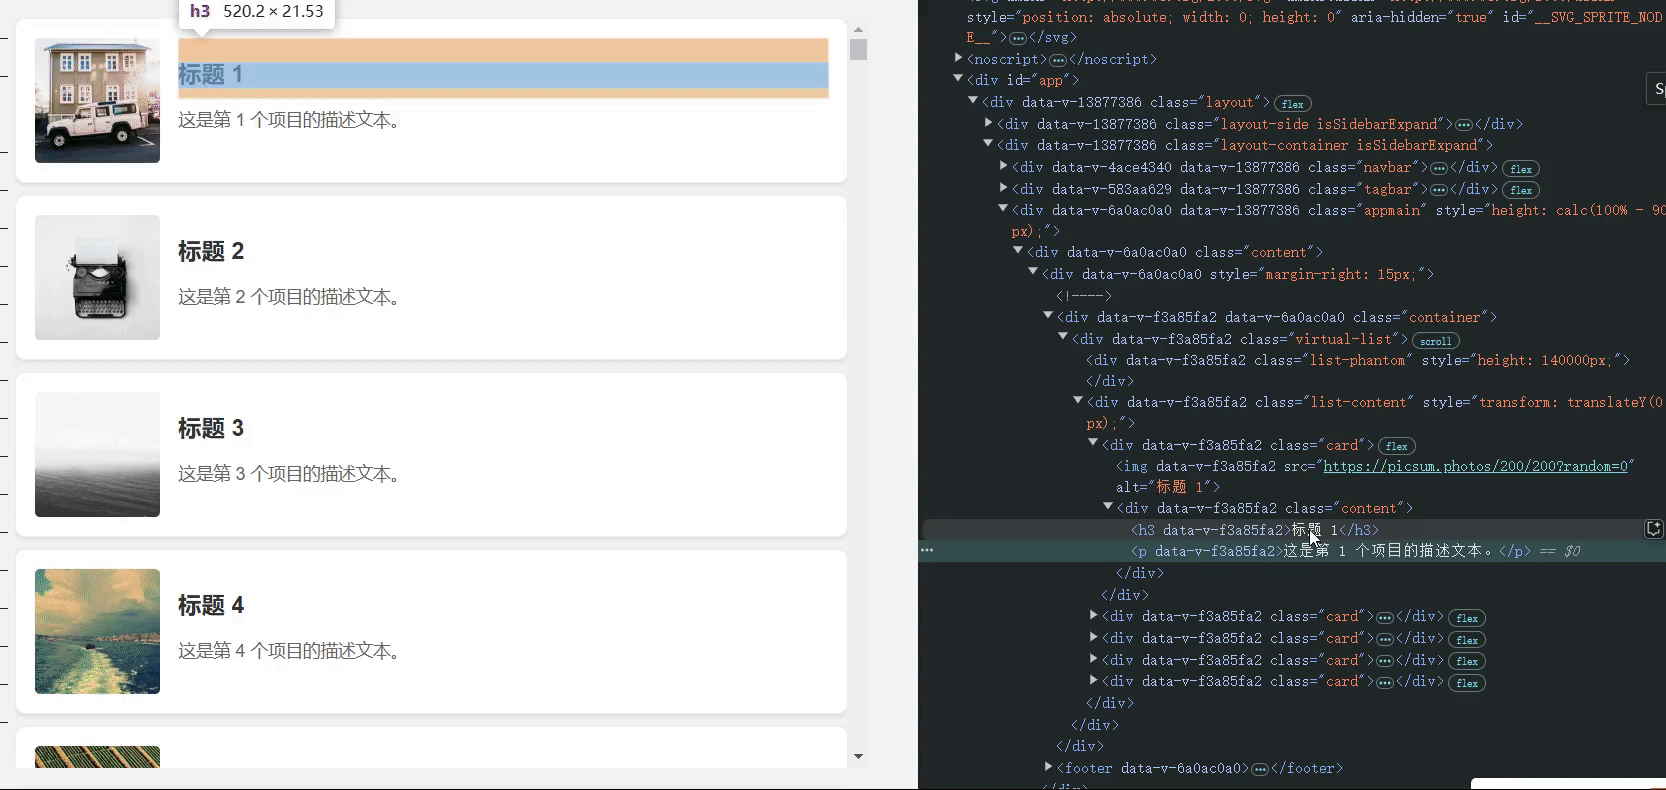Expand the ellipsis in the svg sprite node
This screenshot has height=790, width=1666.
pos(1018,38)
